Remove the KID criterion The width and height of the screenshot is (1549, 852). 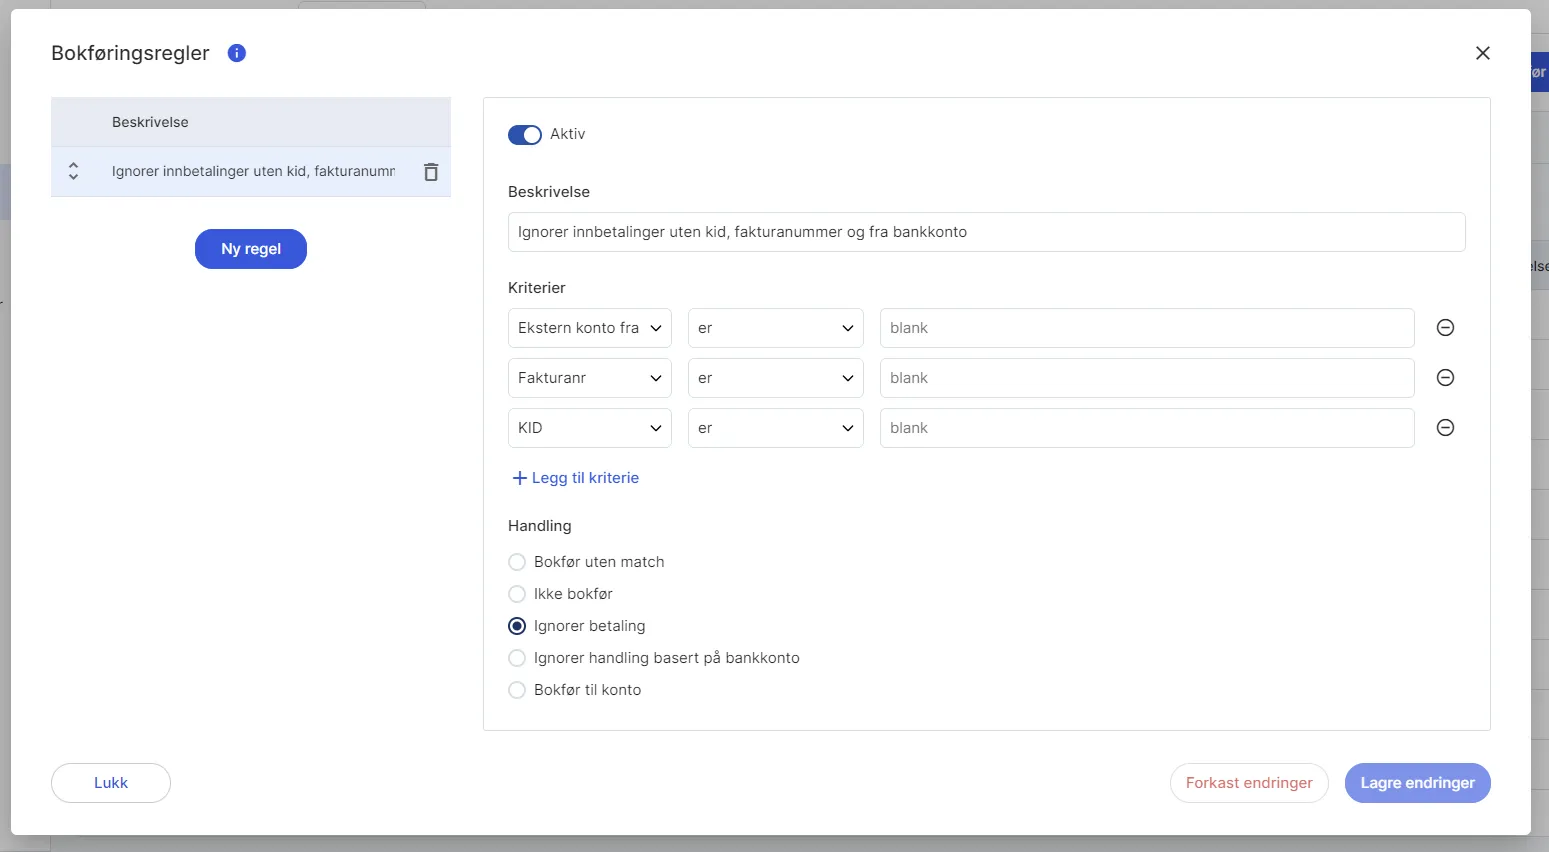tap(1445, 428)
